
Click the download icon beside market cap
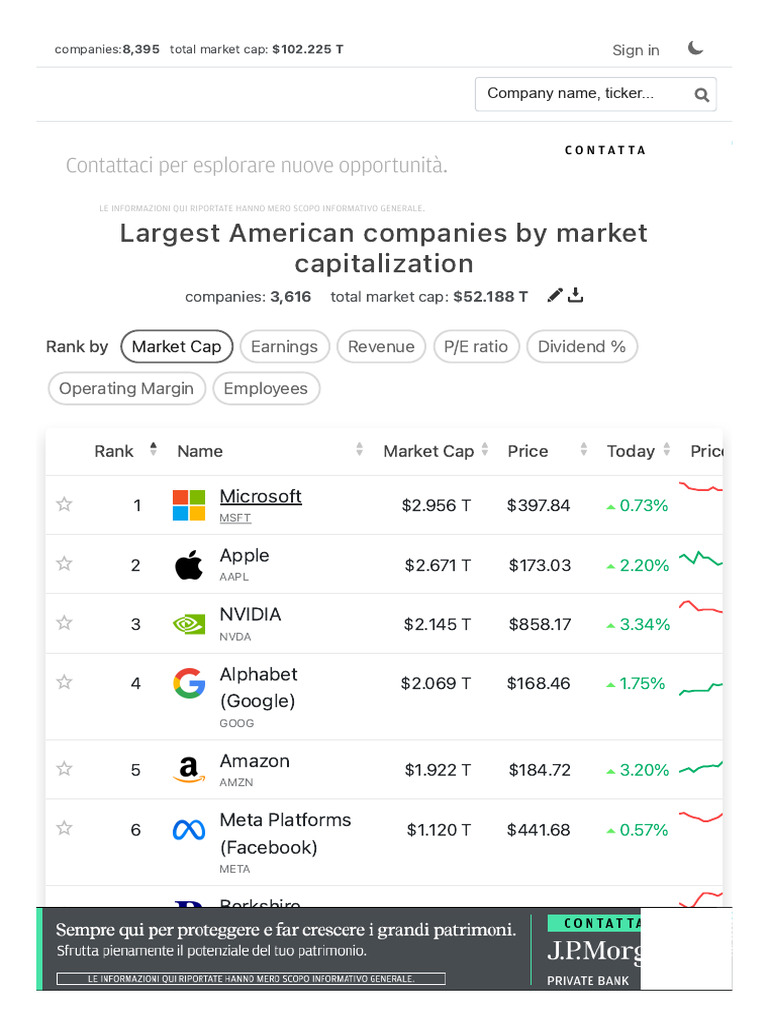coord(576,295)
